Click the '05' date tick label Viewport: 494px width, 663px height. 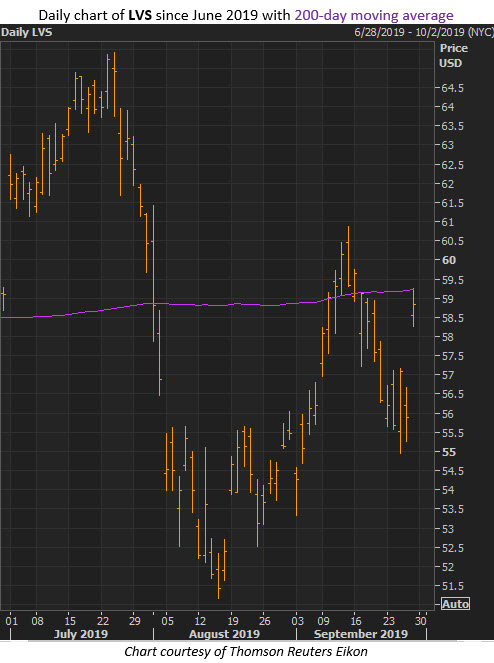click(167, 621)
